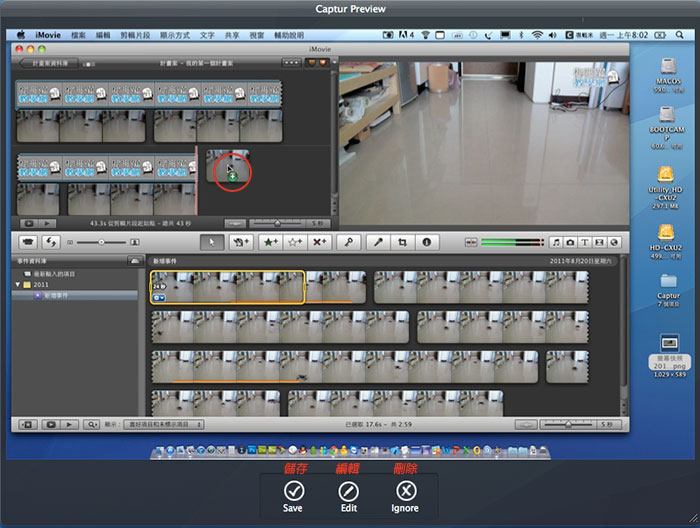The height and width of the screenshot is (528, 700).
Task: Open the camera import window
Action: pyautogui.click(x=28, y=242)
